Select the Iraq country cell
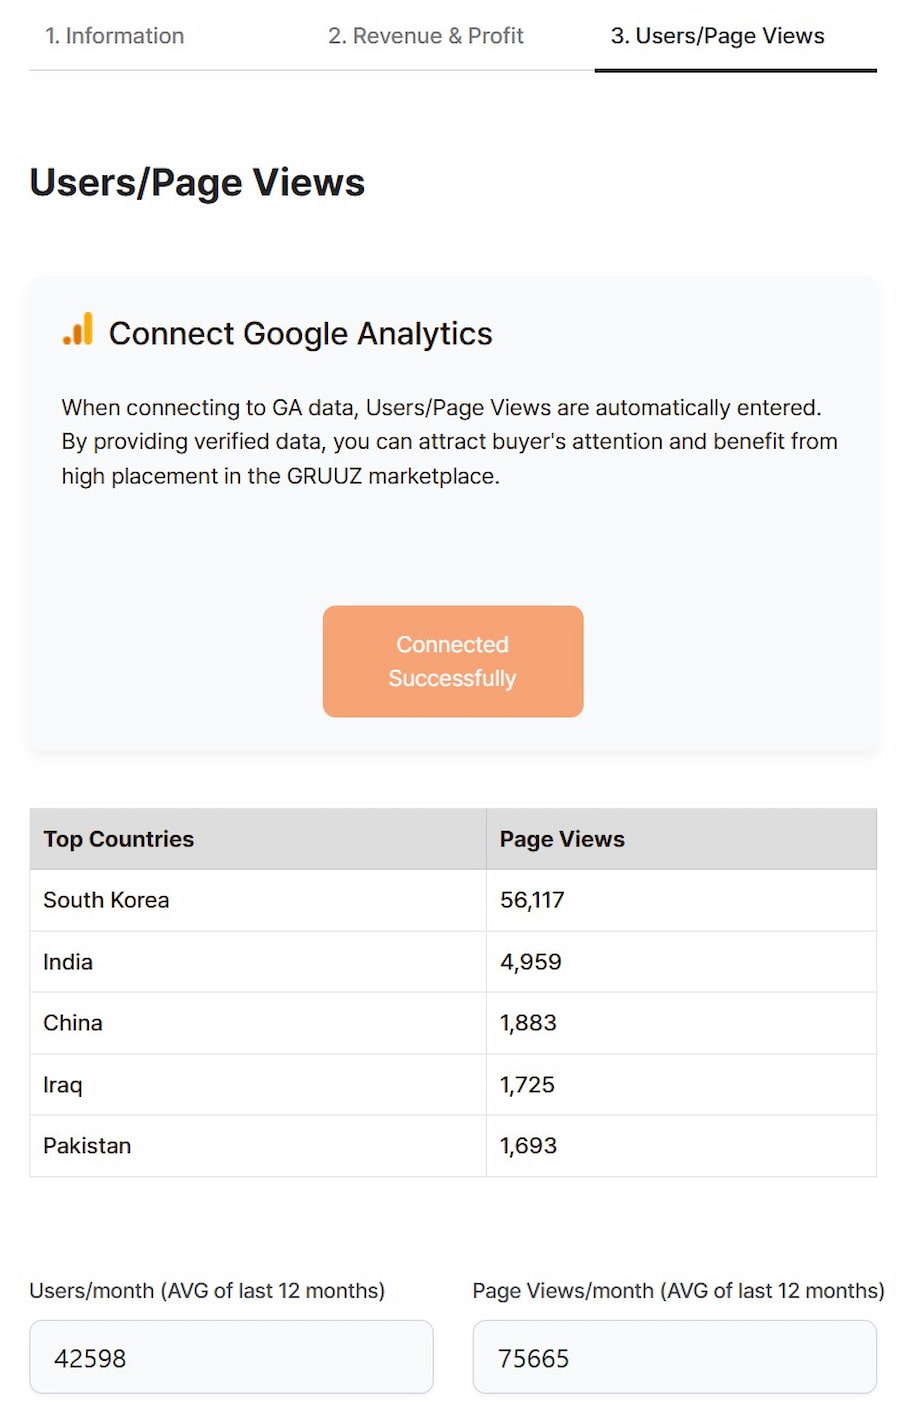 tap(258, 1085)
